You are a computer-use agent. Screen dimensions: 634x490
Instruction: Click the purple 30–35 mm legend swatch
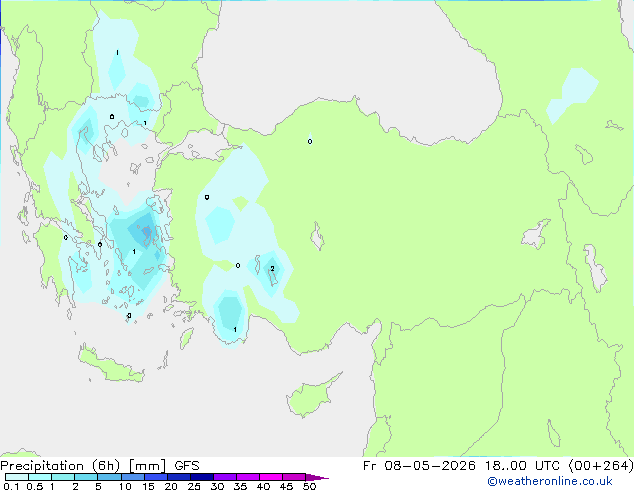tap(225, 477)
